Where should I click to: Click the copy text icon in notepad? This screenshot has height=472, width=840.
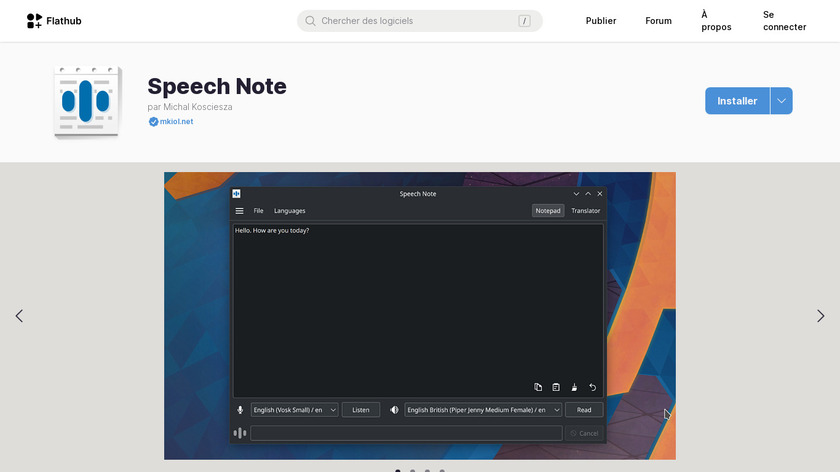538,387
